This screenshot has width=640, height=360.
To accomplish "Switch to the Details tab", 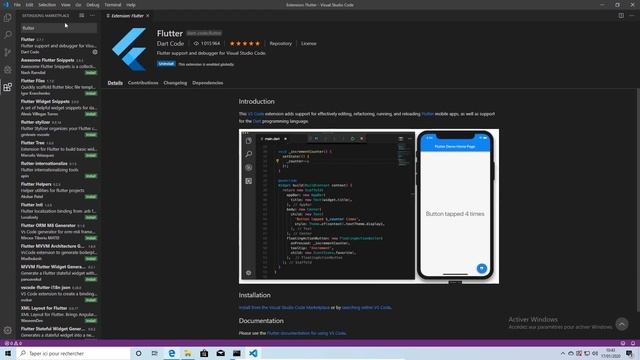I will point(115,83).
